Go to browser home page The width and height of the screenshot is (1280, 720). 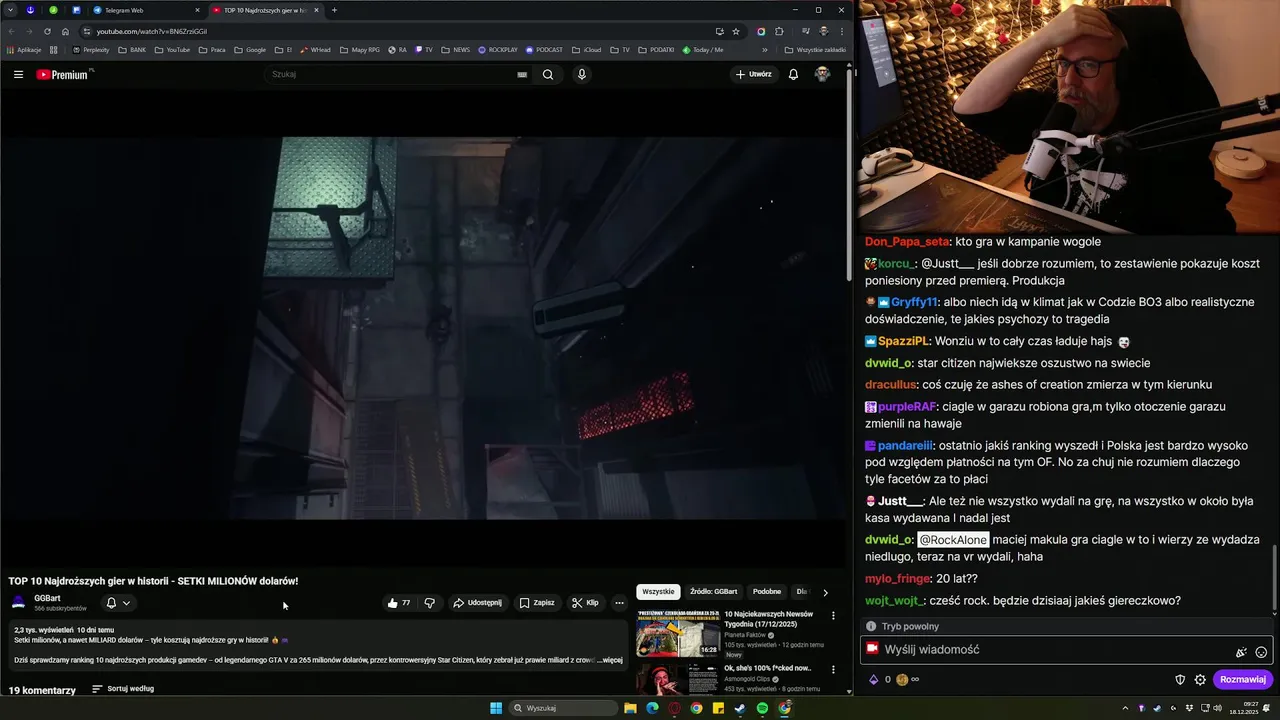tap(66, 31)
